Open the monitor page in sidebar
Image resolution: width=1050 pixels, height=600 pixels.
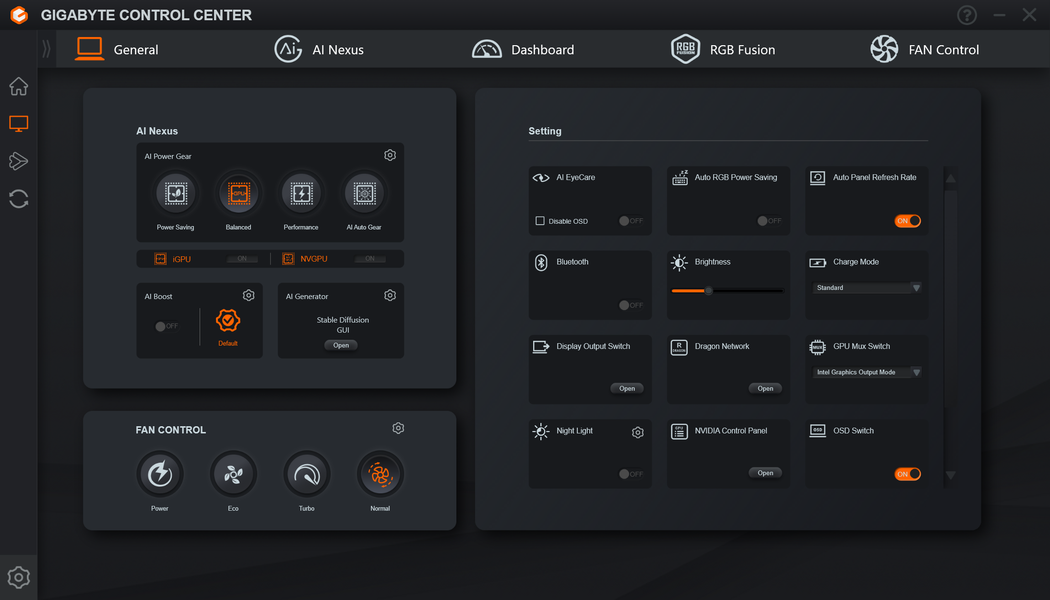pos(19,124)
